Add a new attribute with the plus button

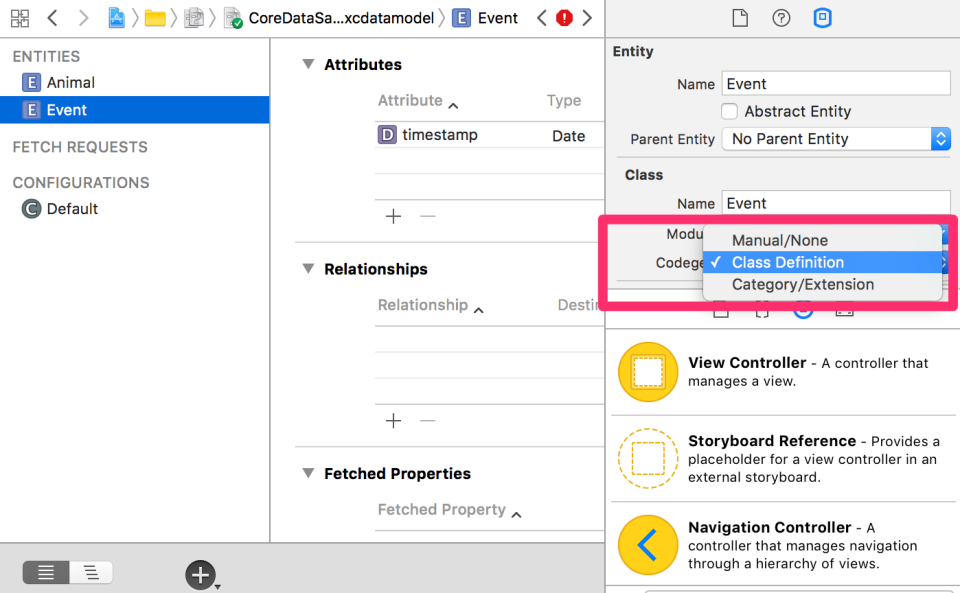coord(393,216)
